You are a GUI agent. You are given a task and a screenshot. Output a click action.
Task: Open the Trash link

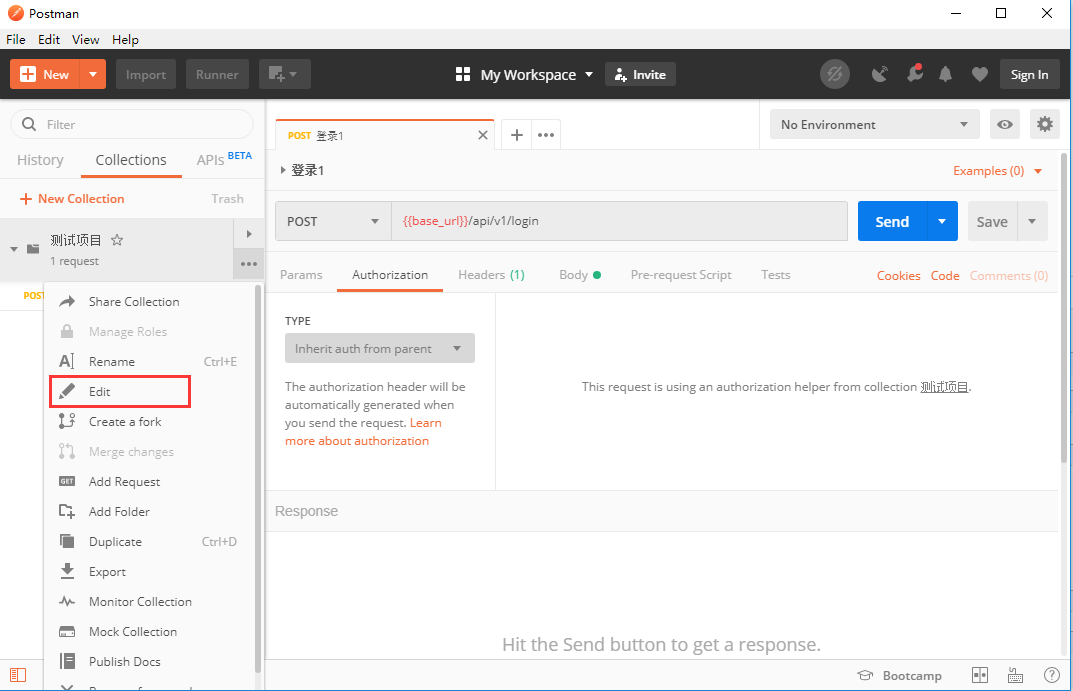coord(227,198)
